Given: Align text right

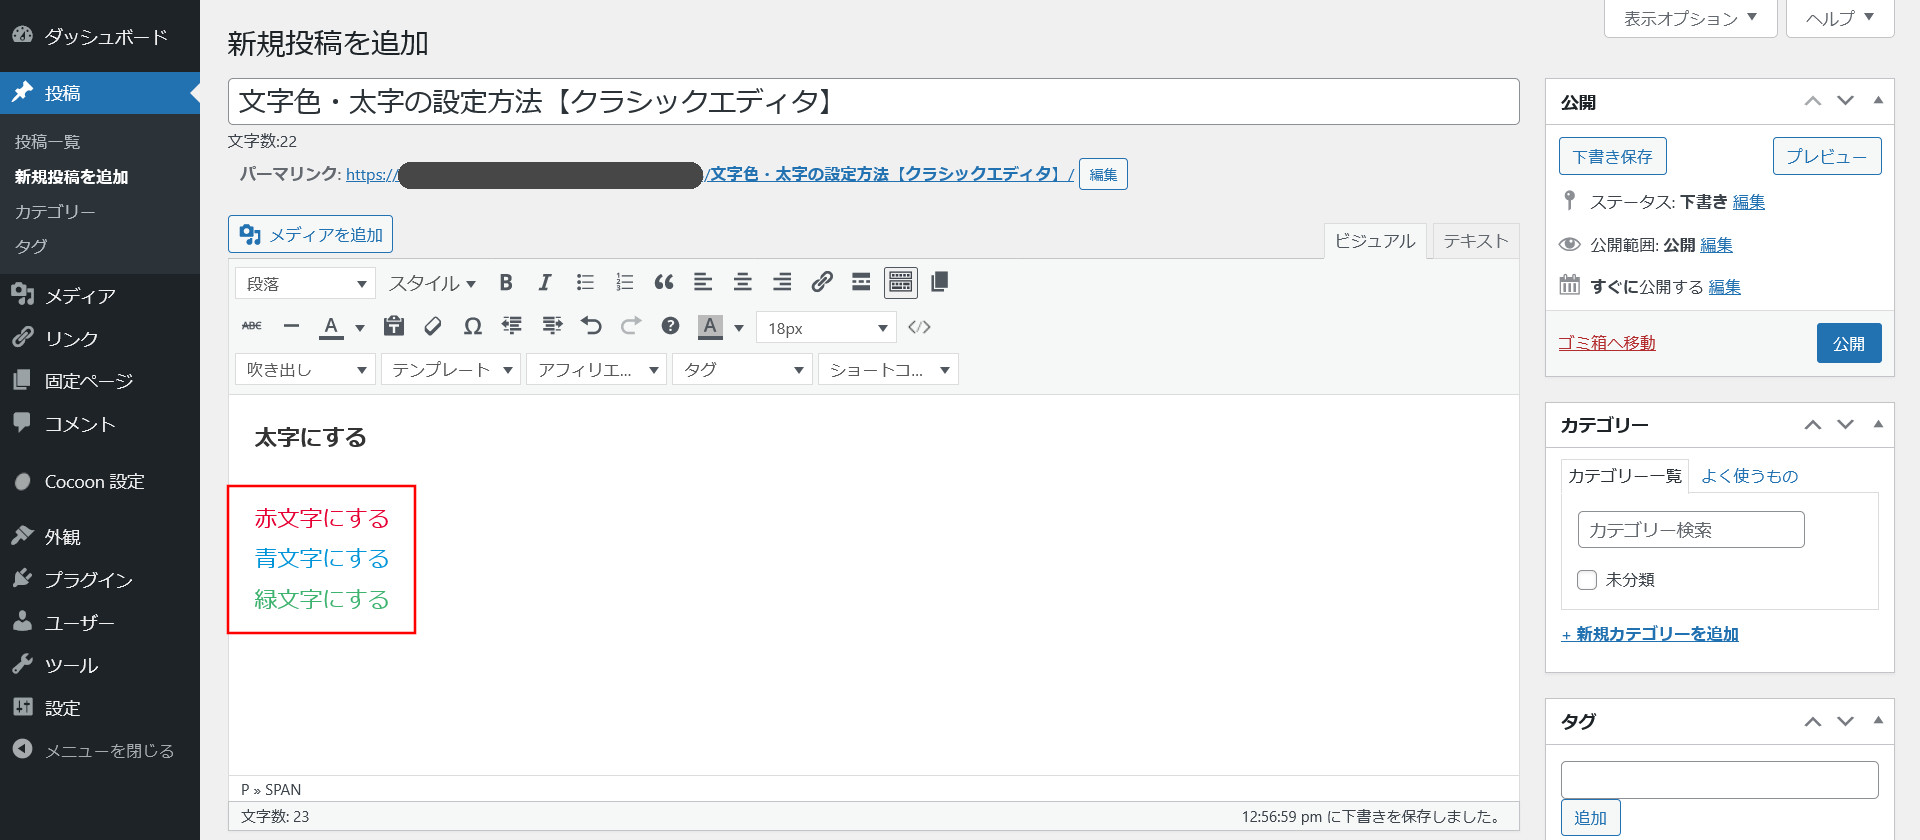Looking at the screenshot, I should click(782, 283).
